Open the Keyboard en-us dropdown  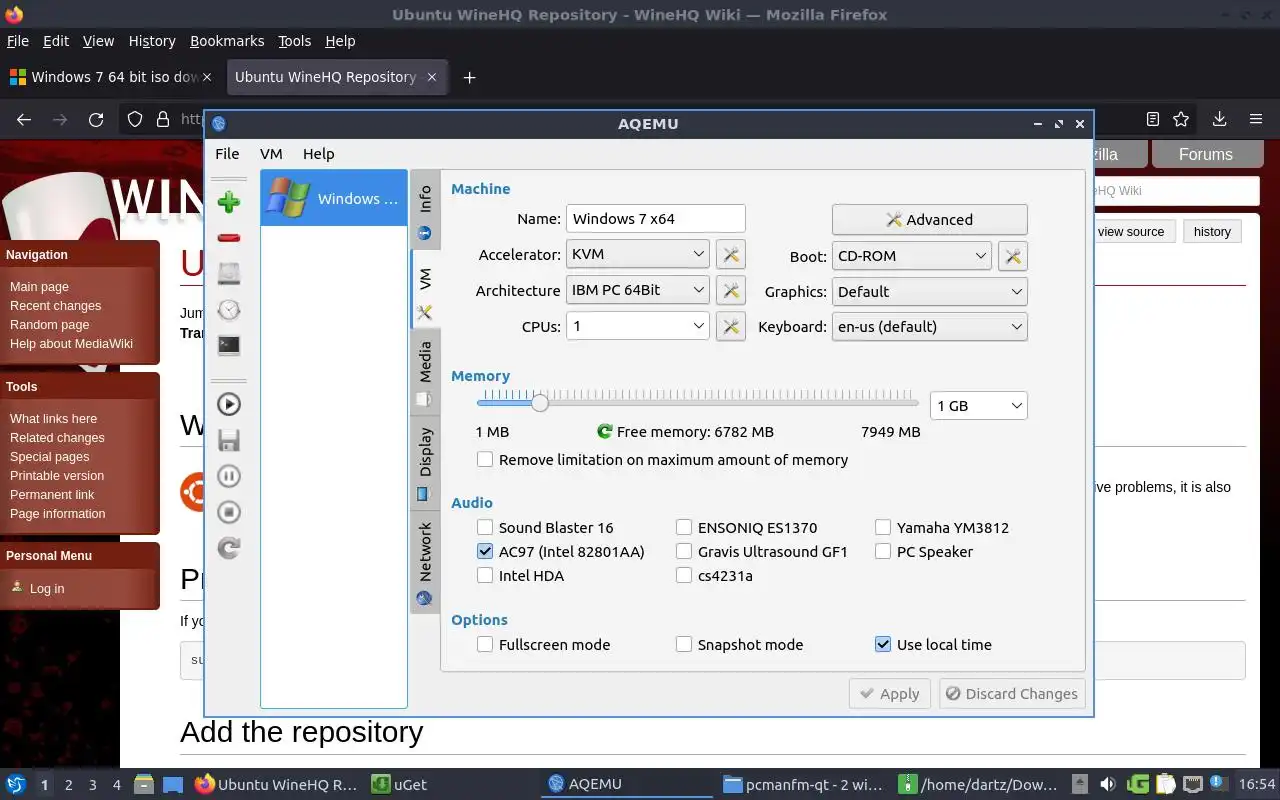click(x=930, y=326)
